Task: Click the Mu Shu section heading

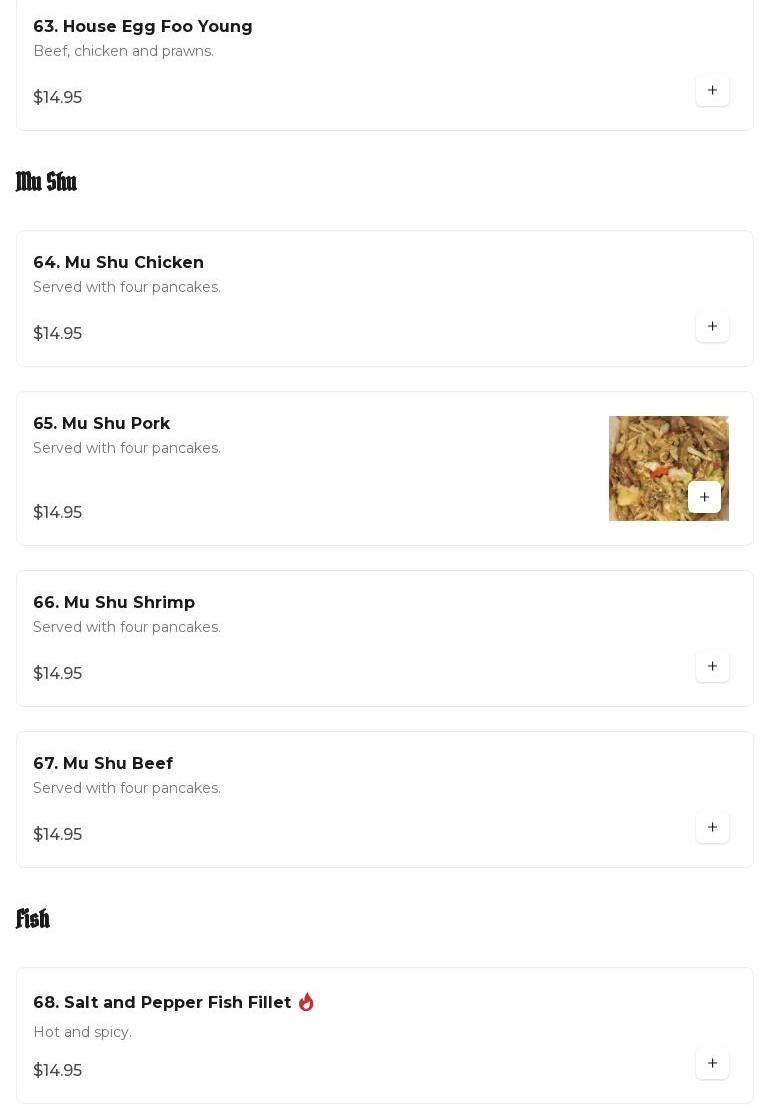Action: point(47,181)
